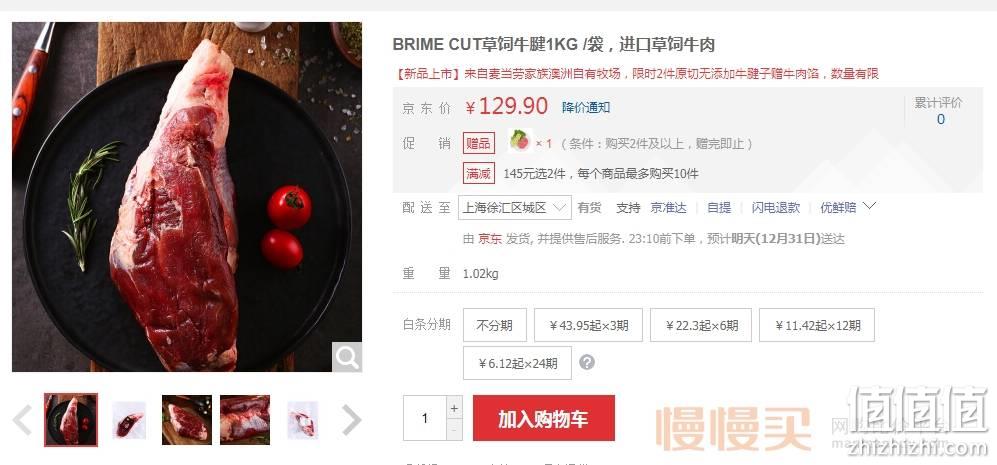Screen dimensions: 997x465
Task: Click the 降价通知 price alert link
Action: tap(586, 107)
